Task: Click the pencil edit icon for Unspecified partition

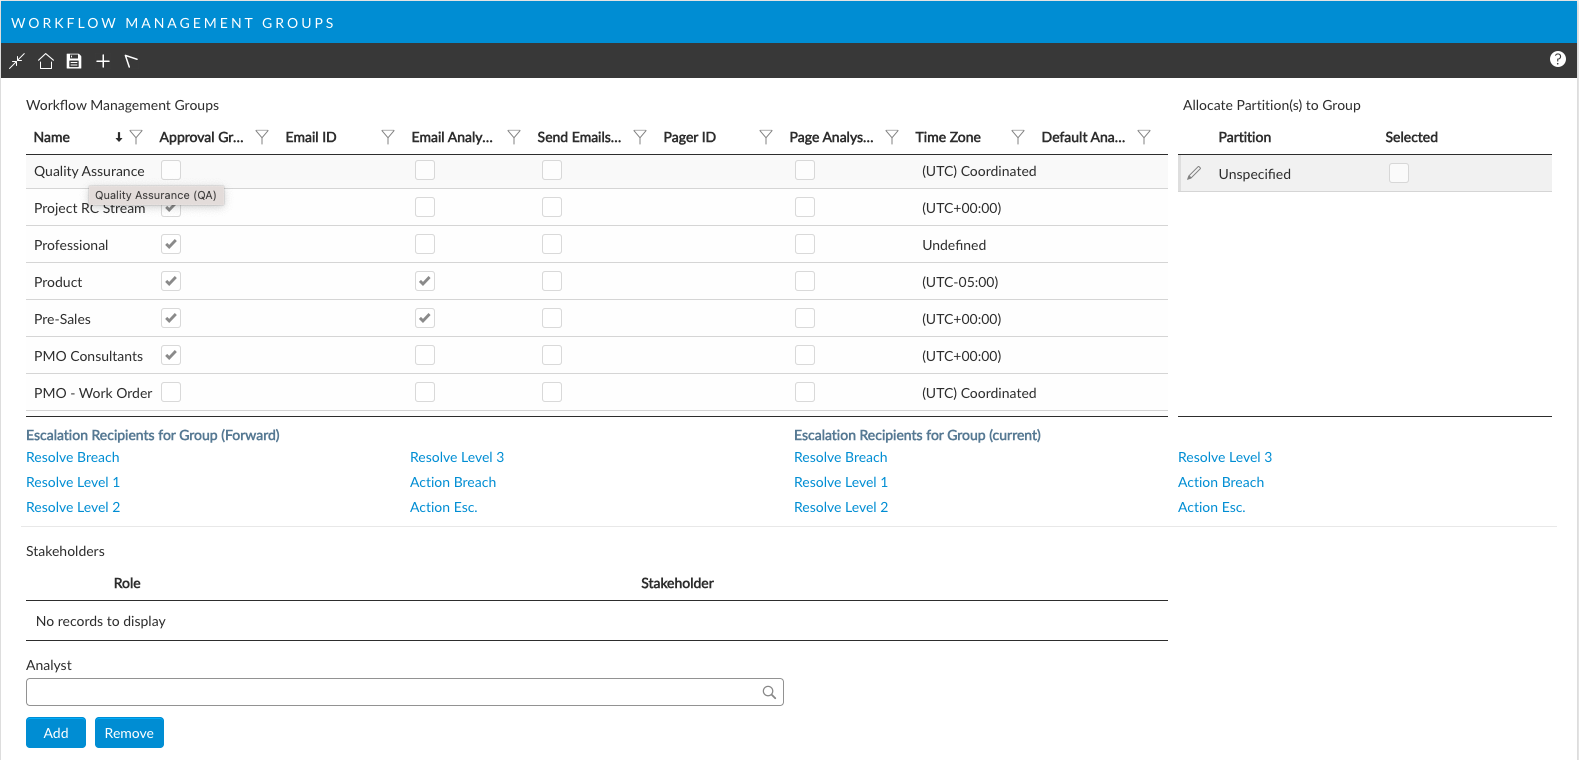Action: 1194,173
